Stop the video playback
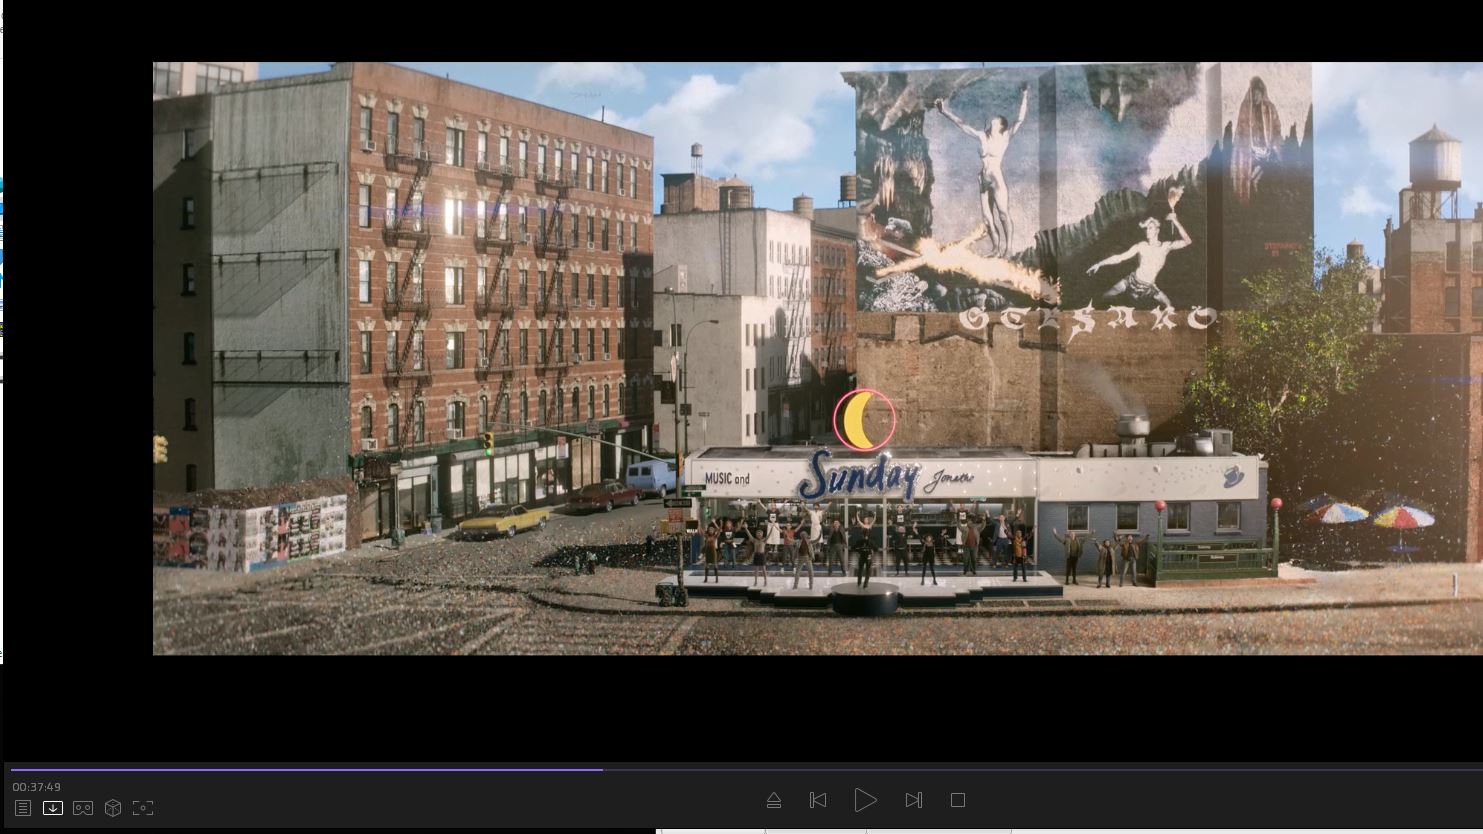The height and width of the screenshot is (834, 1483). pyautogui.click(x=958, y=800)
